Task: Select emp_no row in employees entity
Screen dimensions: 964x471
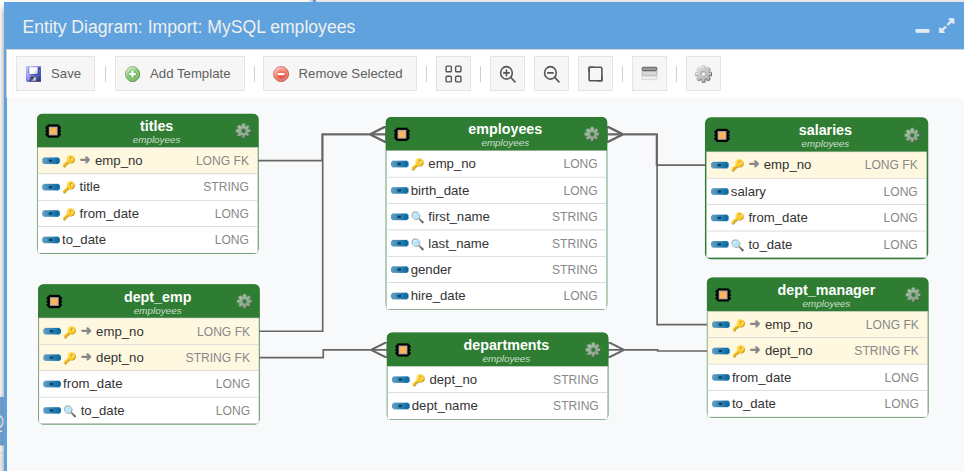Action: pos(496,164)
